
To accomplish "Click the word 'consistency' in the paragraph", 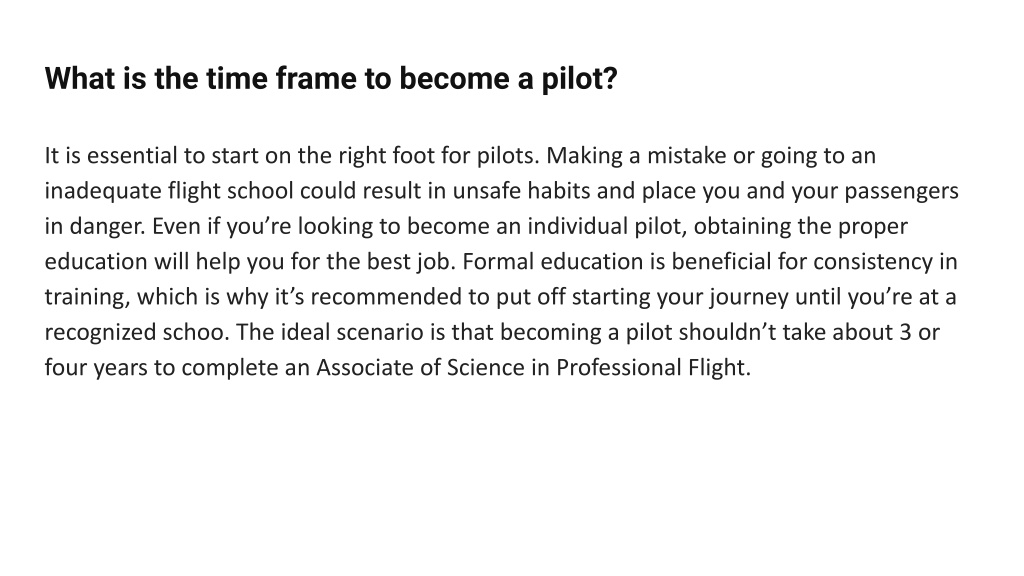I will [x=873, y=263].
